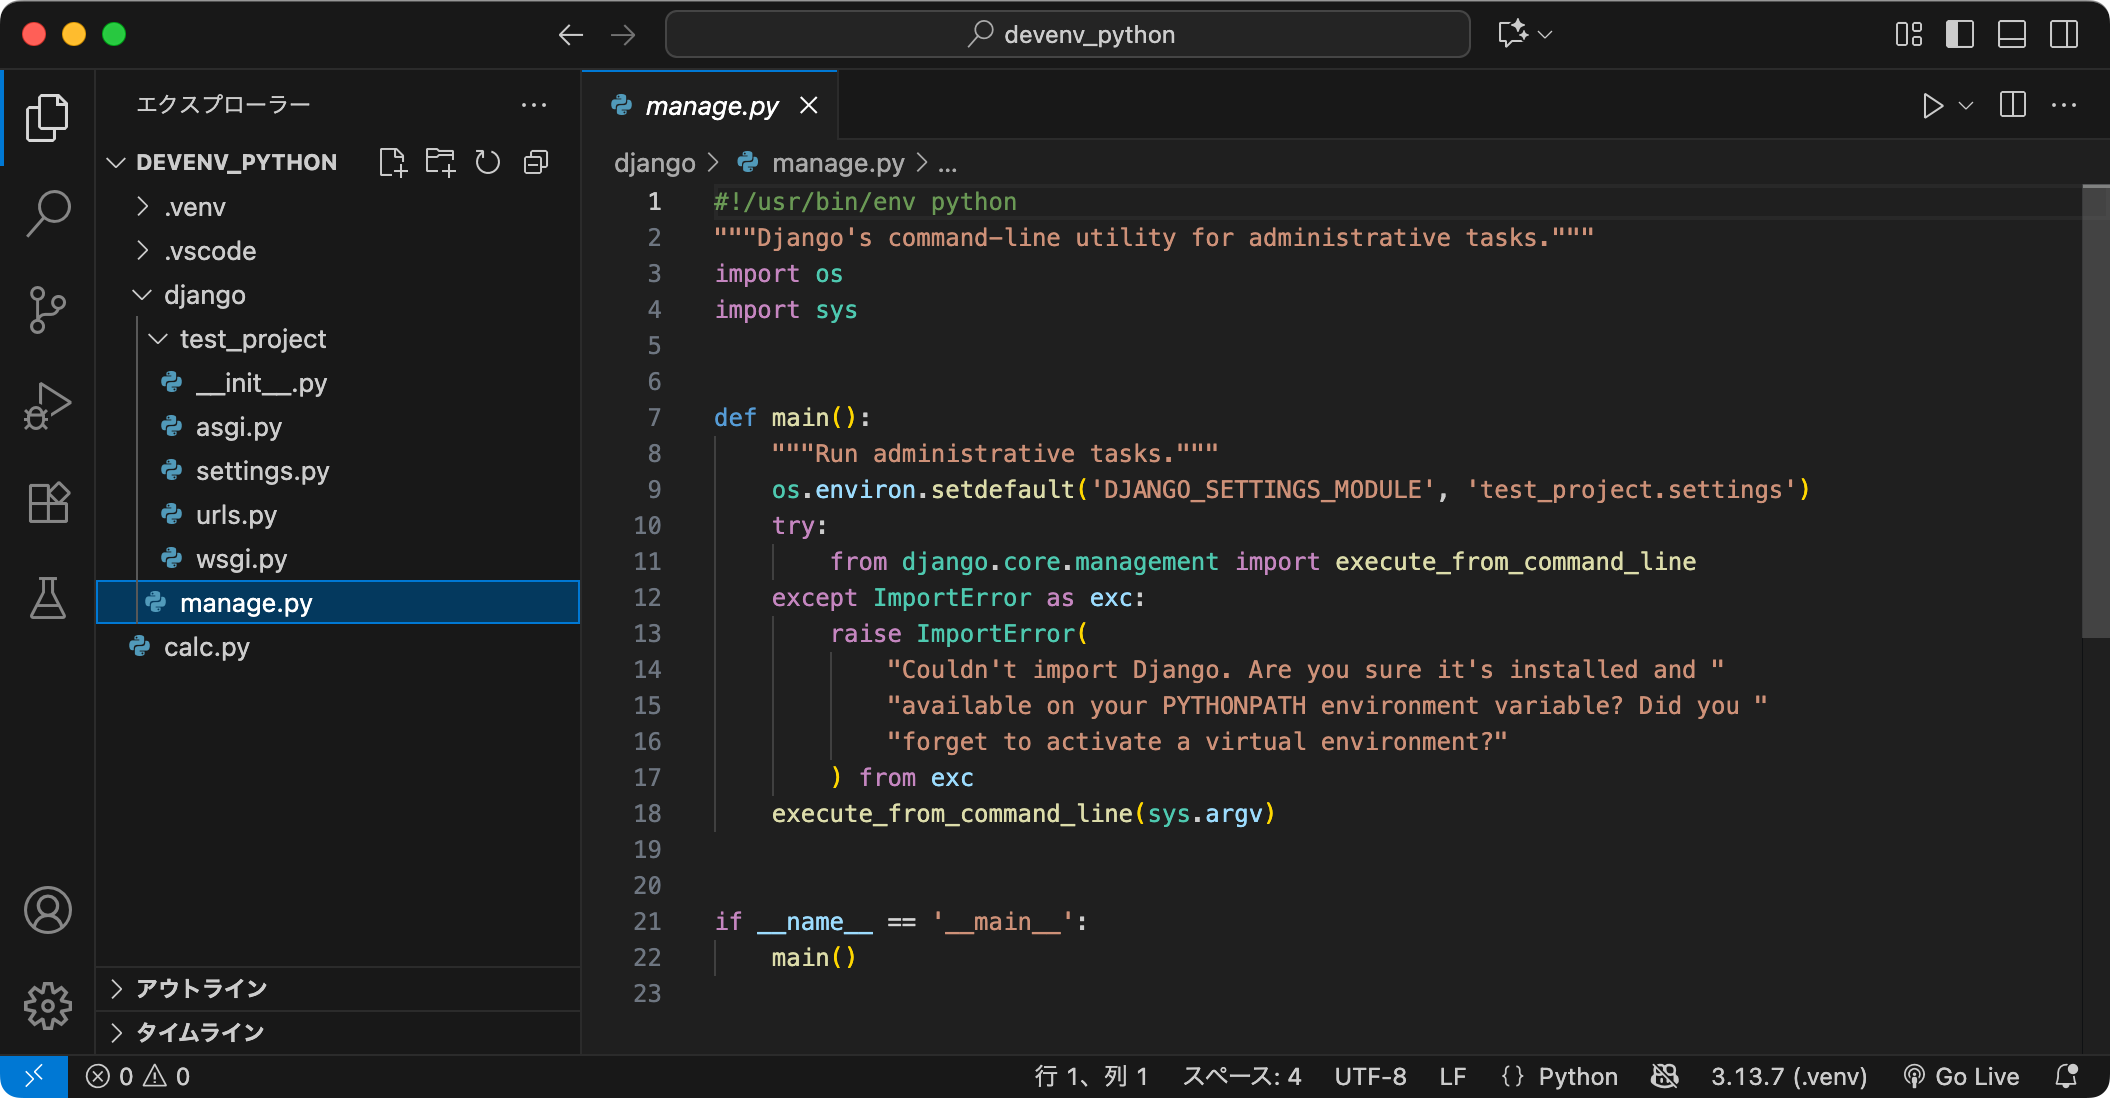Open the Testing flask view
The width and height of the screenshot is (2110, 1098).
click(47, 598)
